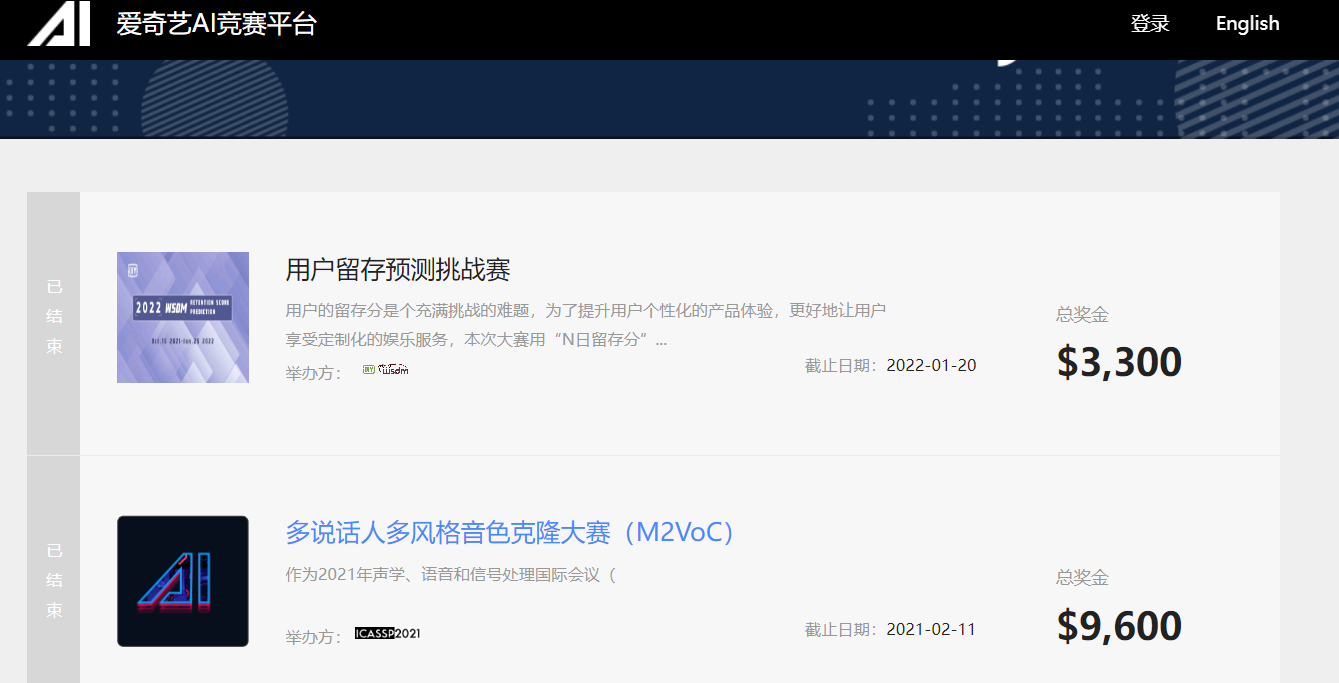
Task: Click 举办方 label in 用户留存预测挑战赛 card
Action: pyautogui.click(x=313, y=373)
